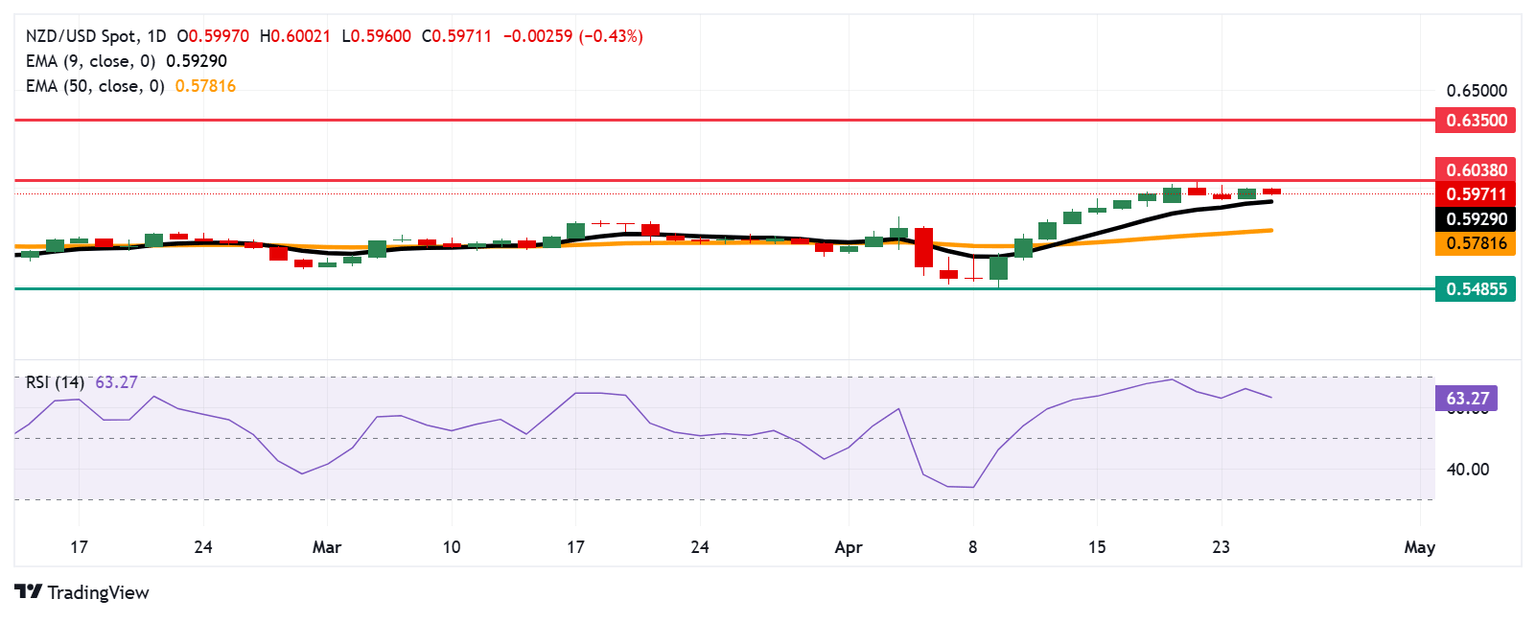1536x617 pixels.
Task: Click the Apr date label on time axis
Action: pos(847,548)
